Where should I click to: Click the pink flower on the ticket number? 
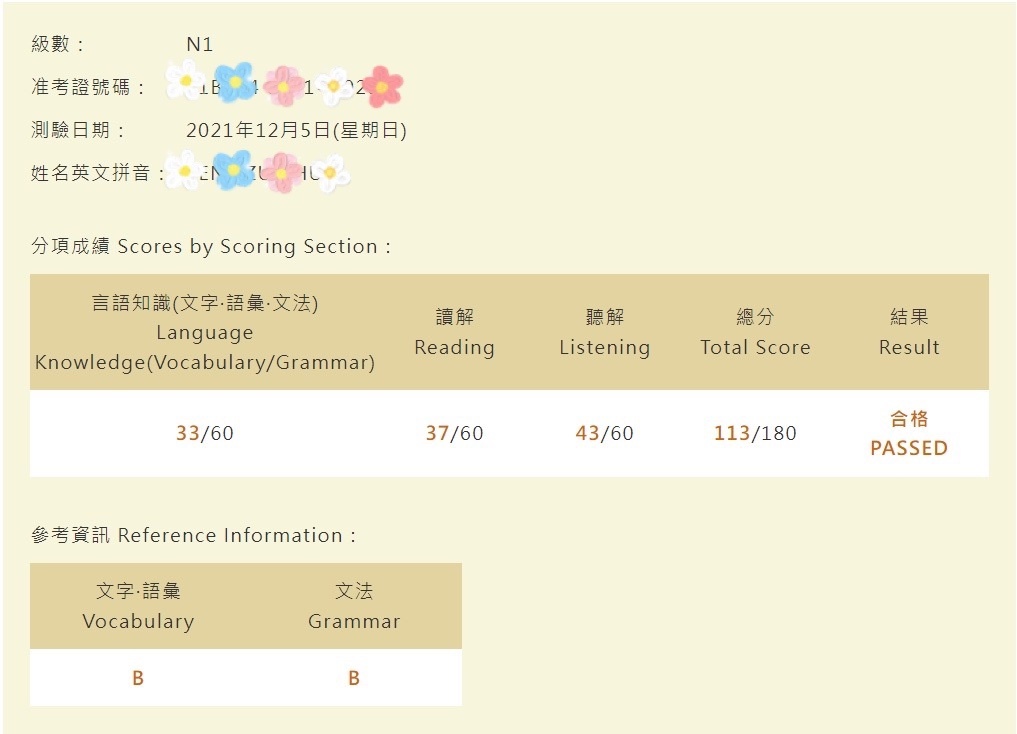coord(283,86)
